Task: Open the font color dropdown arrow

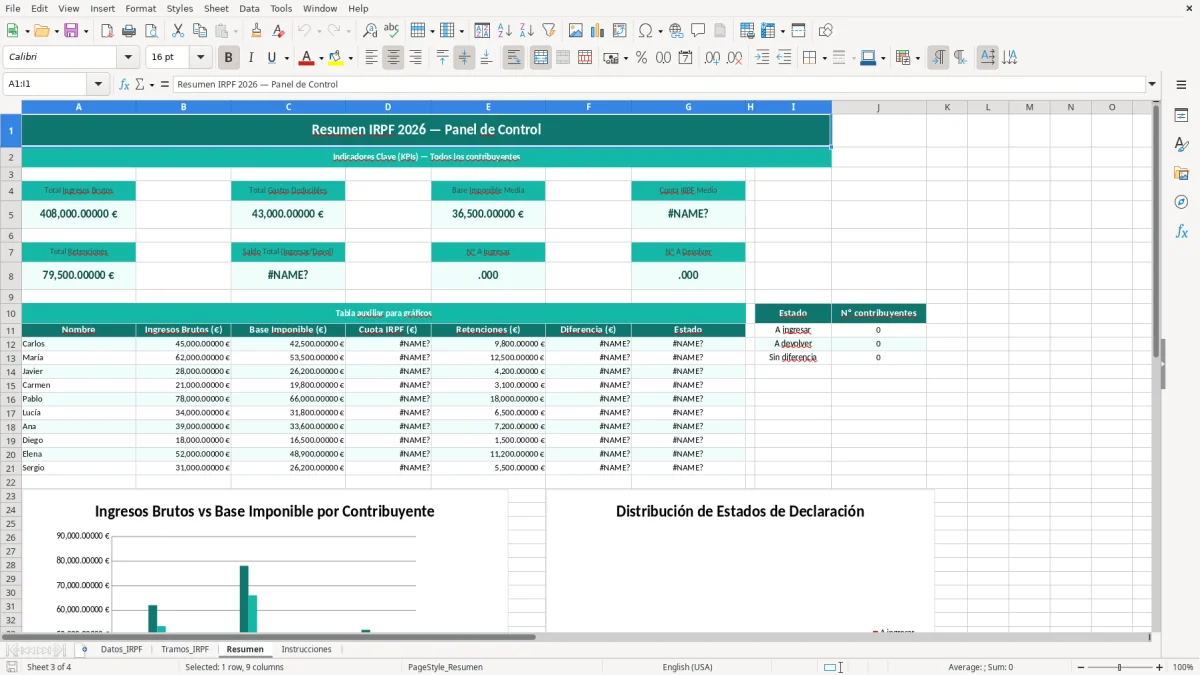Action: click(x=321, y=58)
